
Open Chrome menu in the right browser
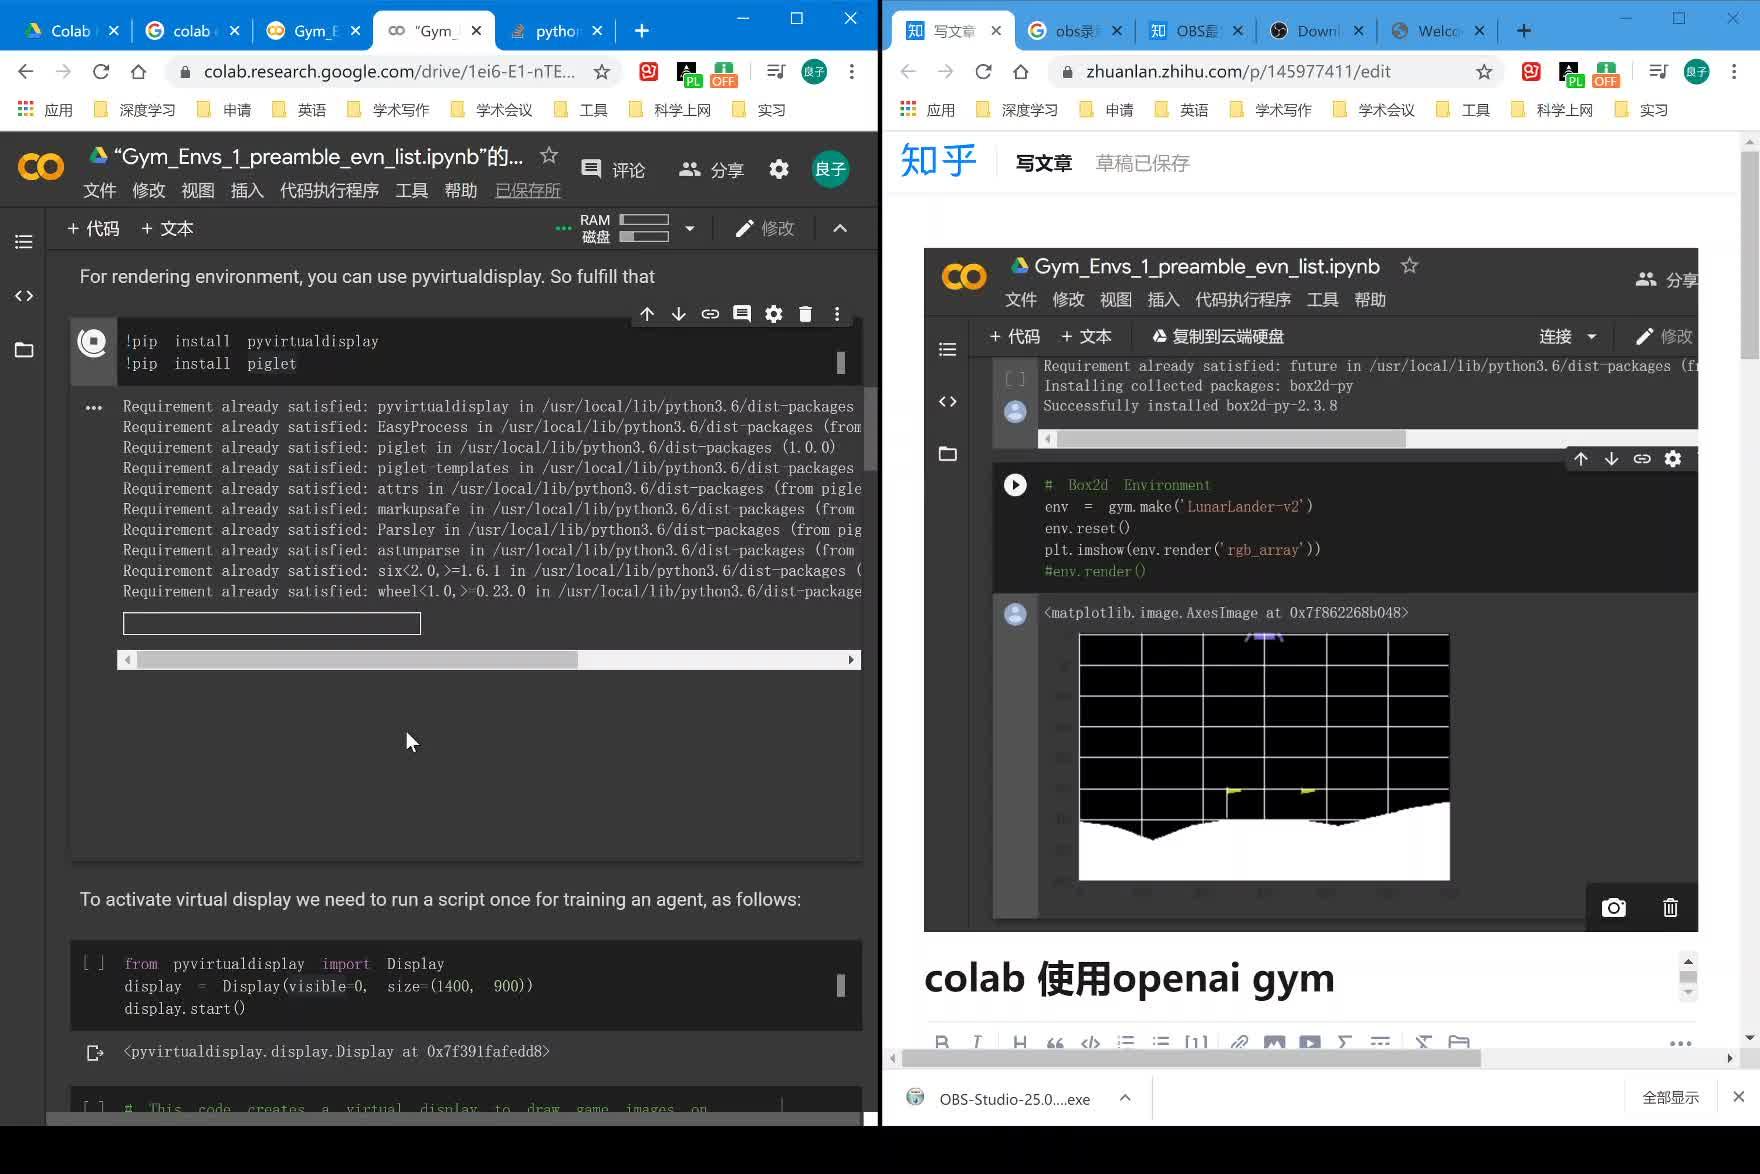(x=1735, y=71)
